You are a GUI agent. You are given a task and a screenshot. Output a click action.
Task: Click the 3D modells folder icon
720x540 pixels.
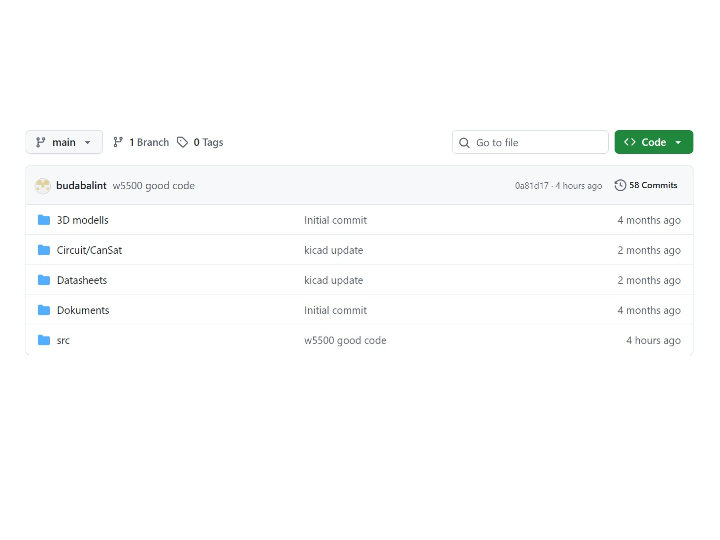click(44, 220)
